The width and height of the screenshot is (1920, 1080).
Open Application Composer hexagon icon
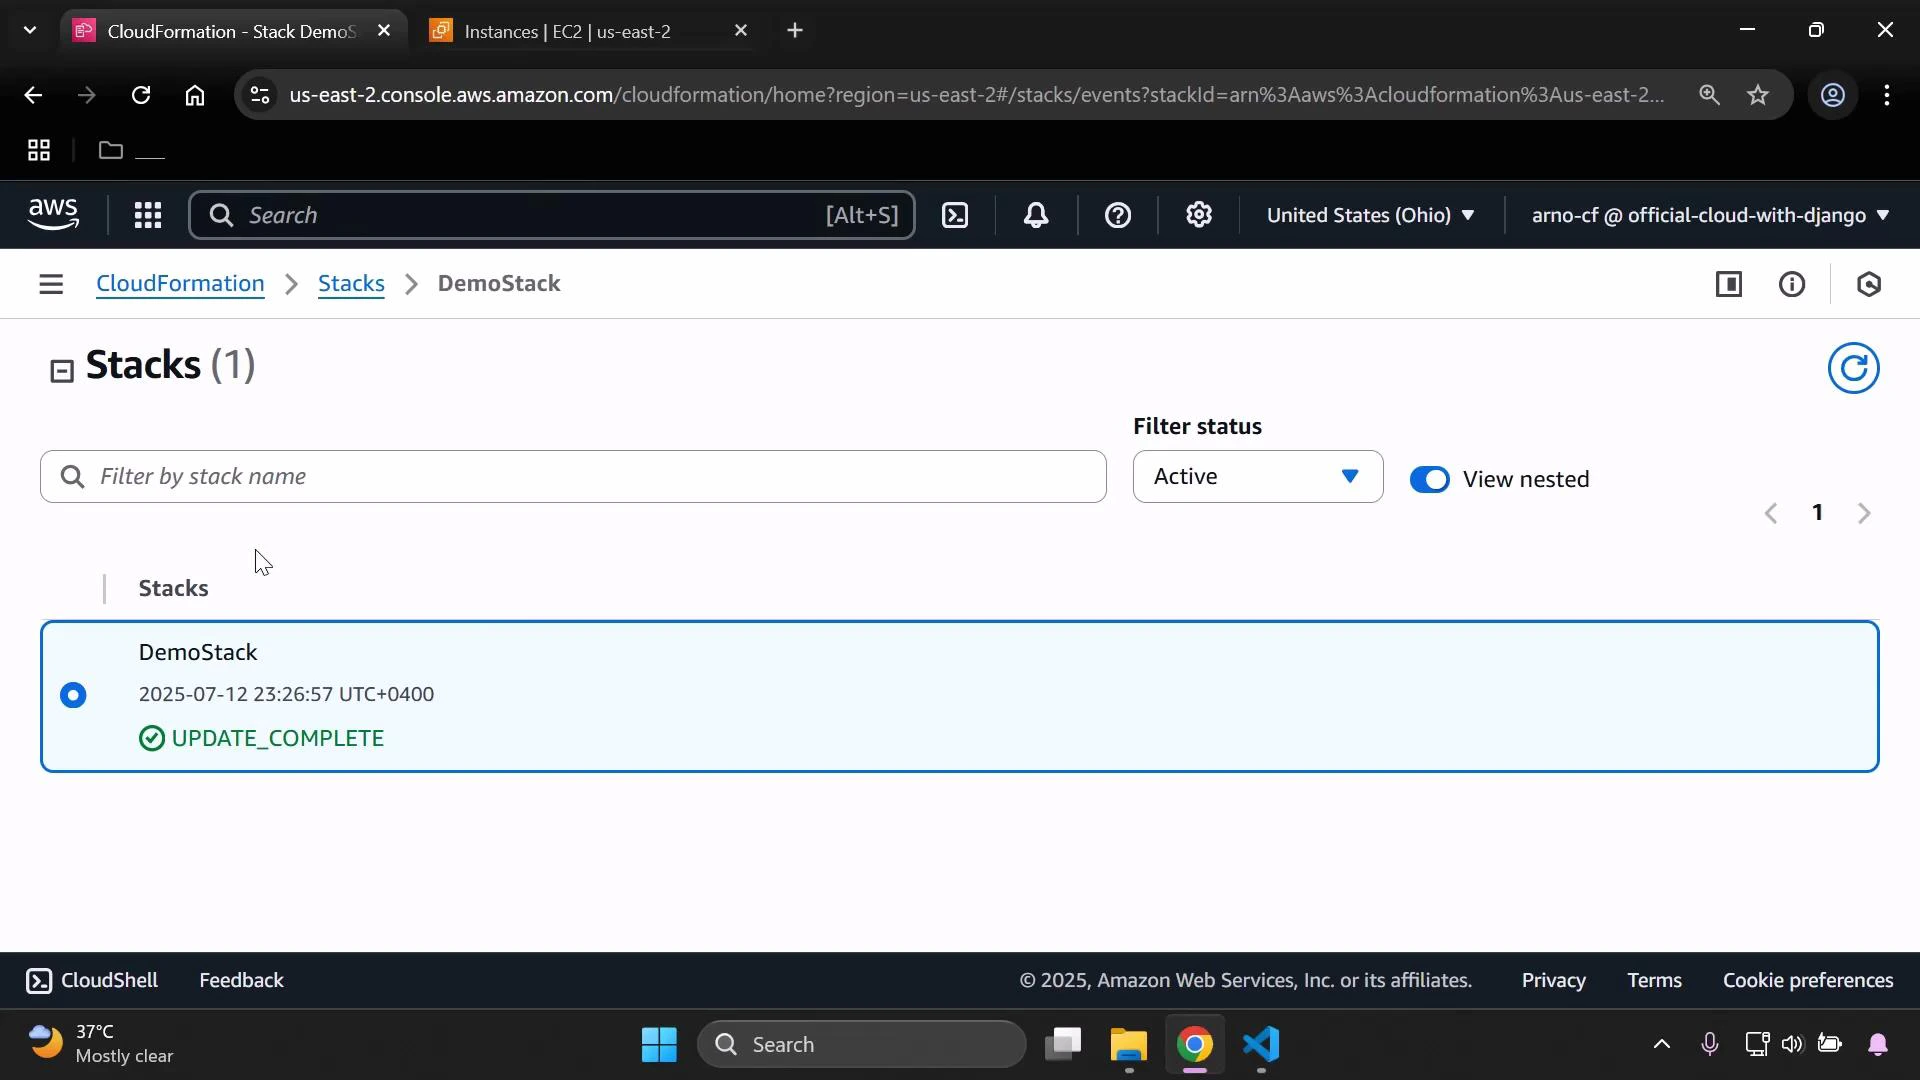(x=1869, y=284)
